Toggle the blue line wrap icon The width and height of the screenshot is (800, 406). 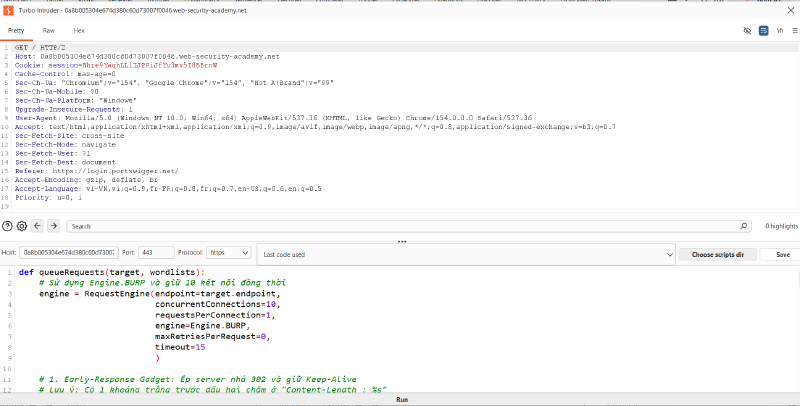(x=763, y=31)
